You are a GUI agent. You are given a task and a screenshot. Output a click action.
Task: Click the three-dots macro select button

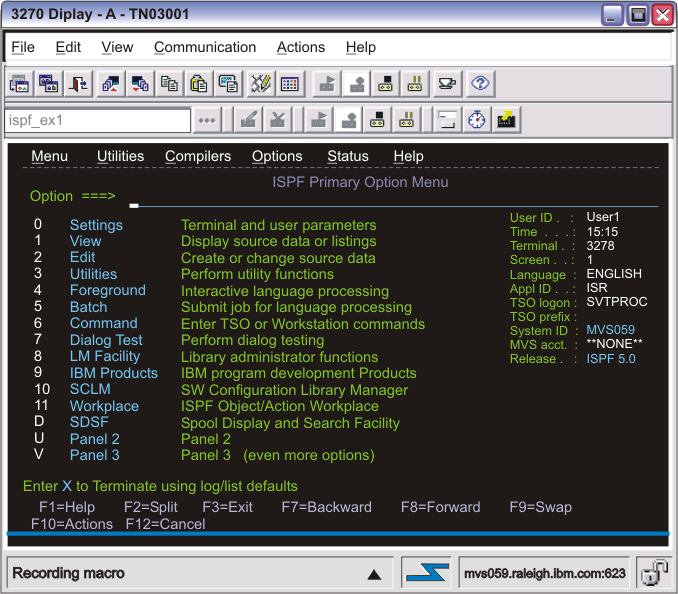point(207,120)
